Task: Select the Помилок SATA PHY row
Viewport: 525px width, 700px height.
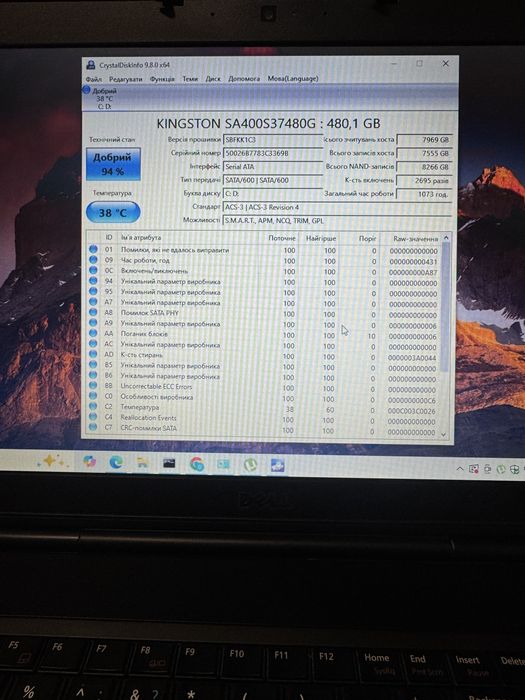Action: (263, 314)
